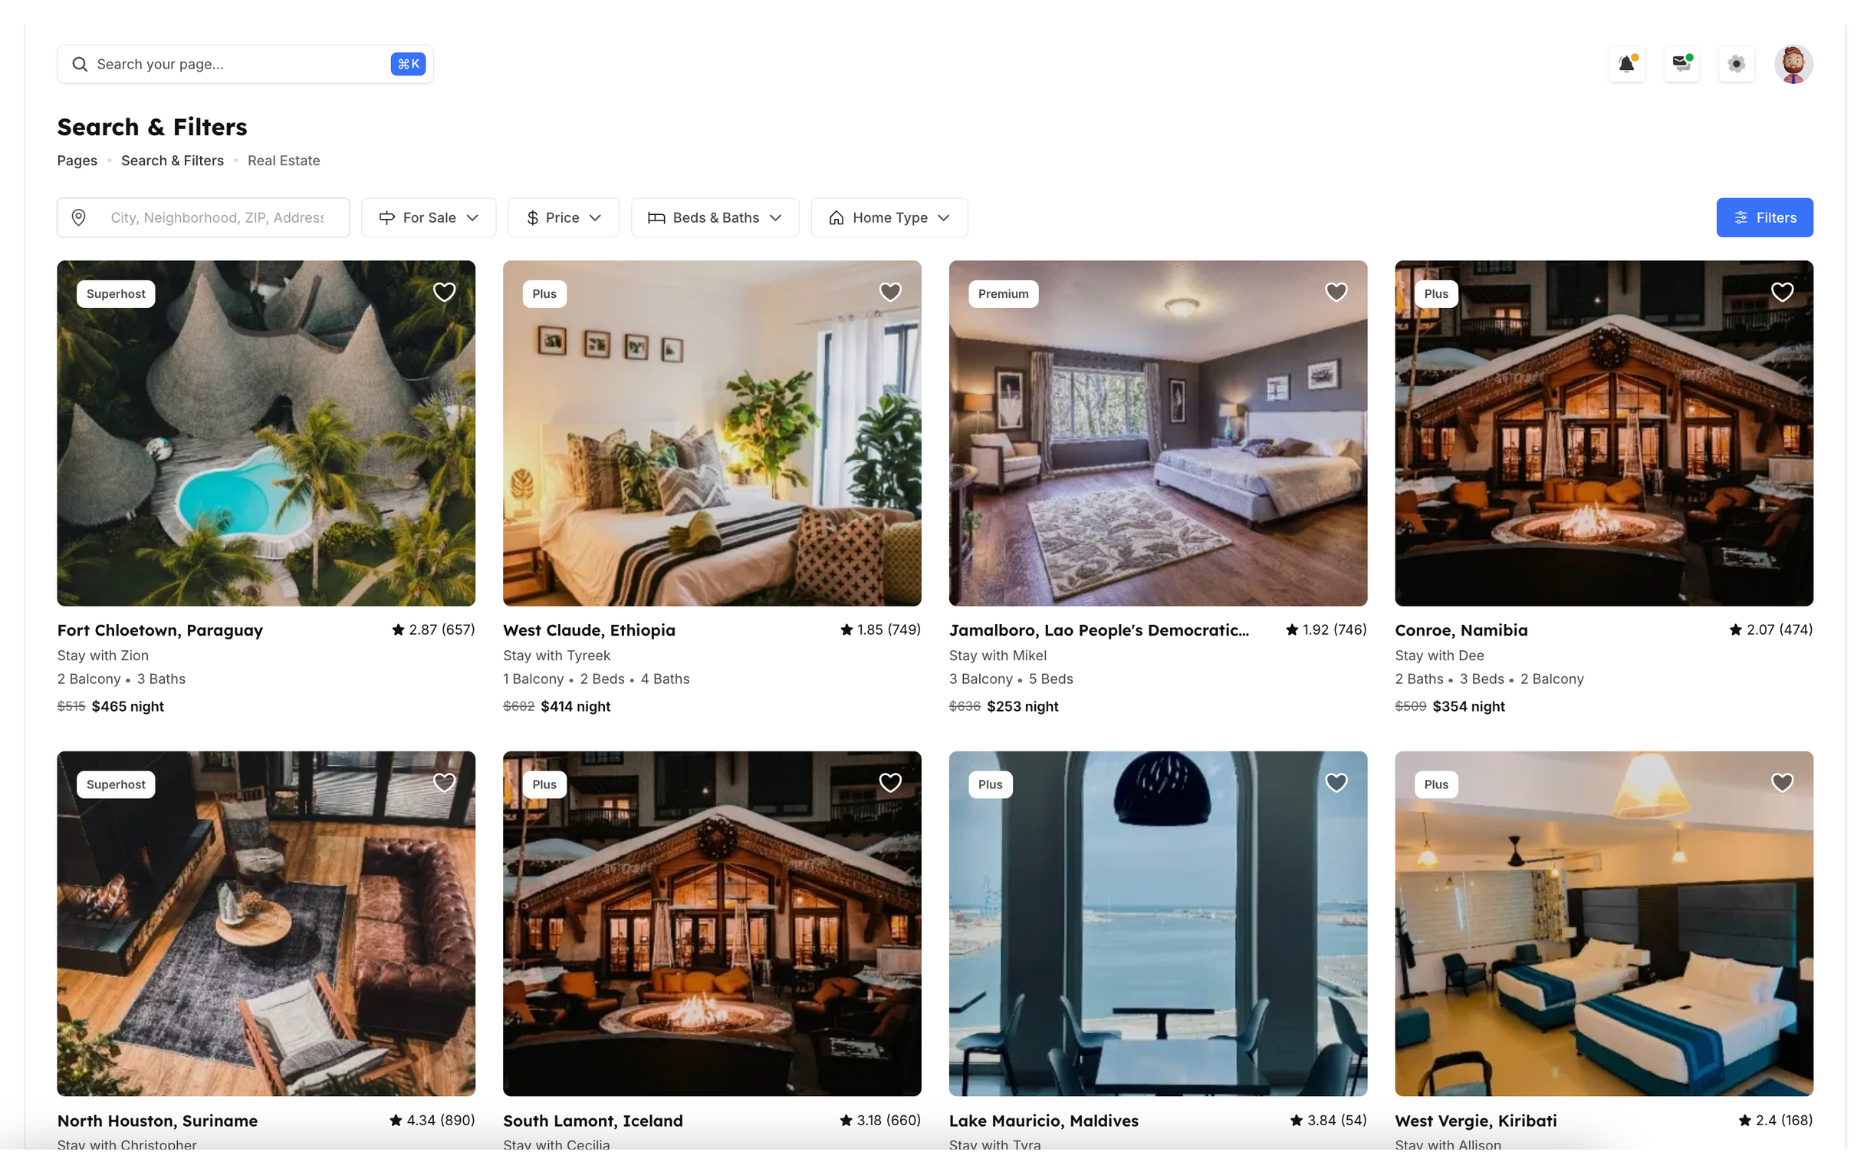
Task: Click Stay with Tyreek text
Action: [557, 655]
